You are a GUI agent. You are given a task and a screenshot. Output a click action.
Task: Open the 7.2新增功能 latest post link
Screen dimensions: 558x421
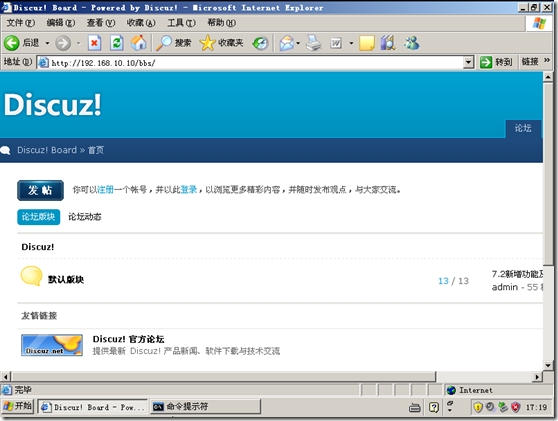pos(517,274)
